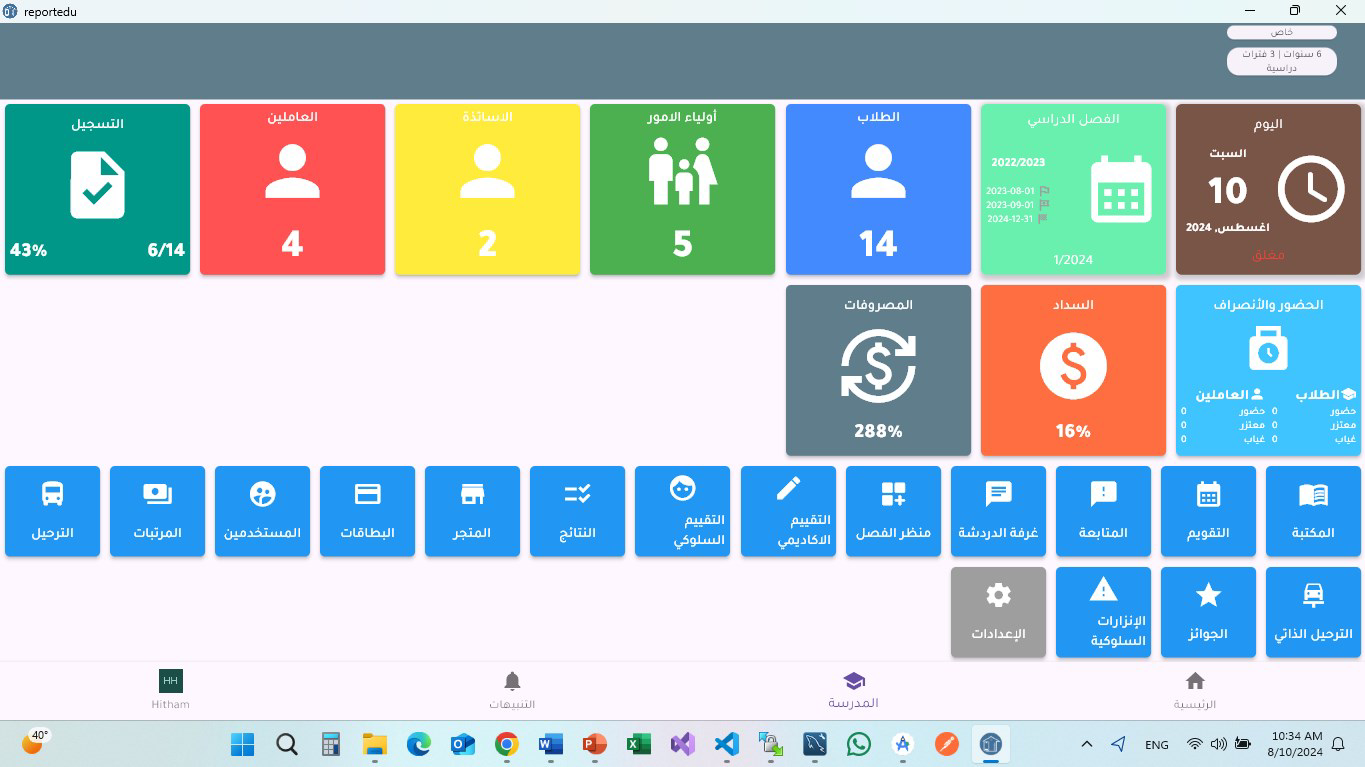Open the Students (الطلاب) tile showing 14
The image size is (1365, 767).
point(878,189)
